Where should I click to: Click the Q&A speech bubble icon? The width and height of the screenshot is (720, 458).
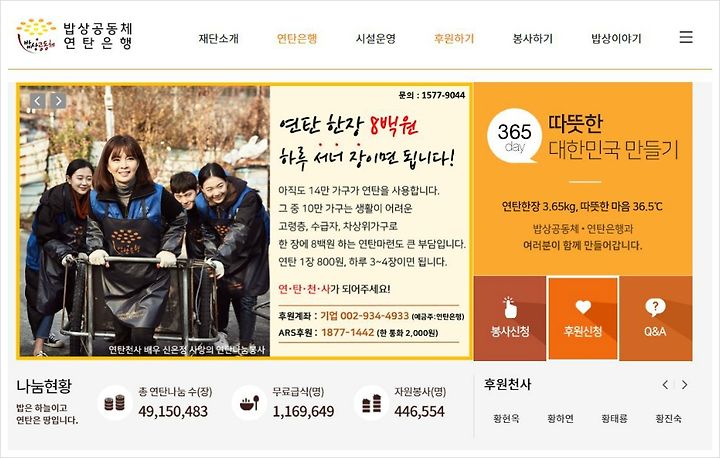(x=655, y=307)
